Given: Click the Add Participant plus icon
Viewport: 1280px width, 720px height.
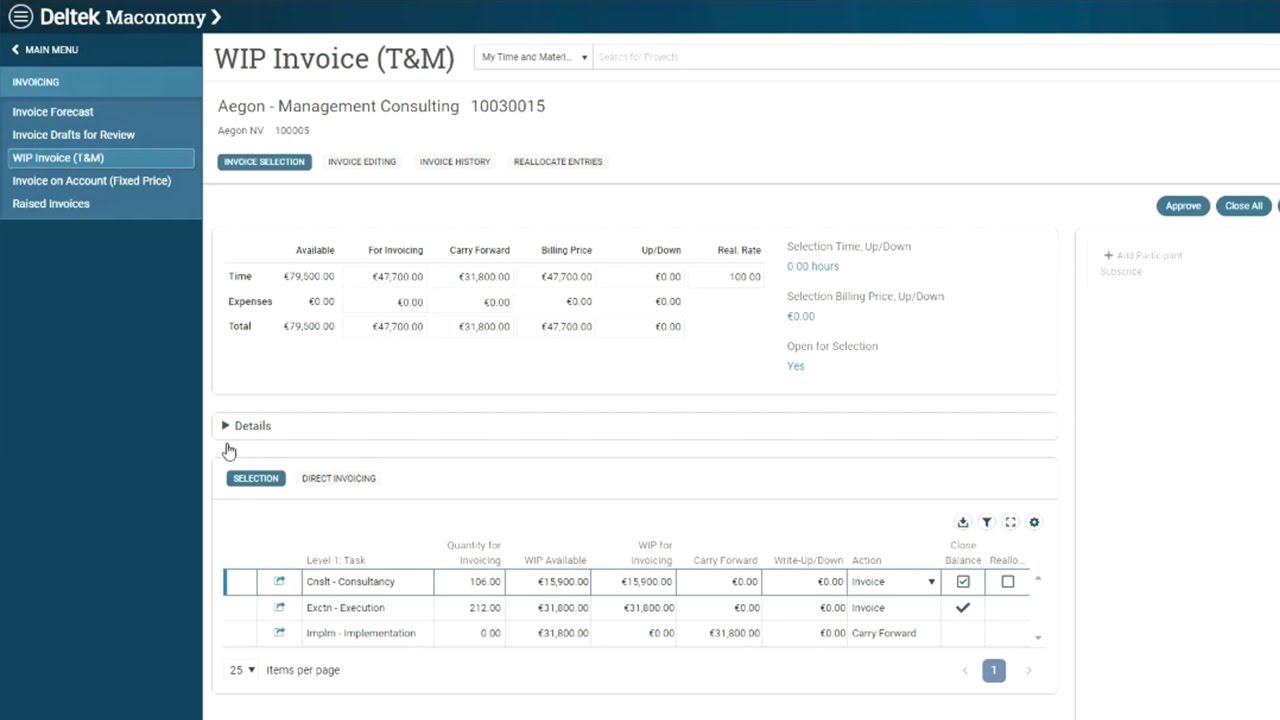Looking at the screenshot, I should pyautogui.click(x=1108, y=256).
